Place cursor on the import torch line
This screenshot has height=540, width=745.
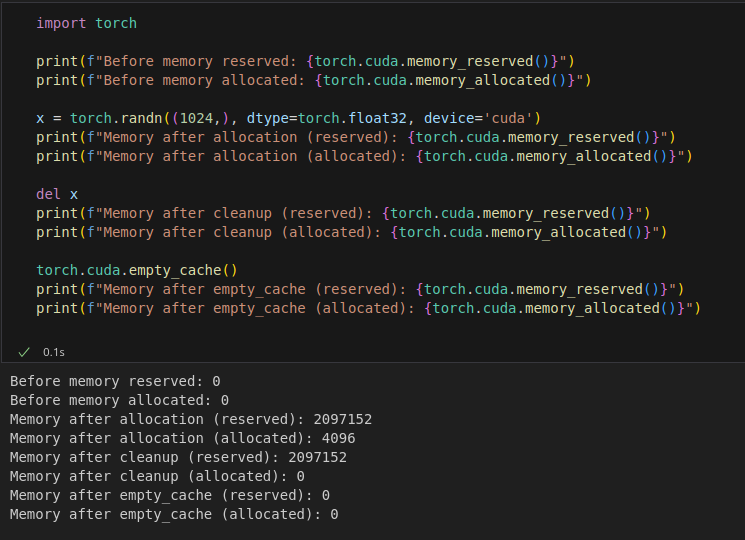point(86,22)
